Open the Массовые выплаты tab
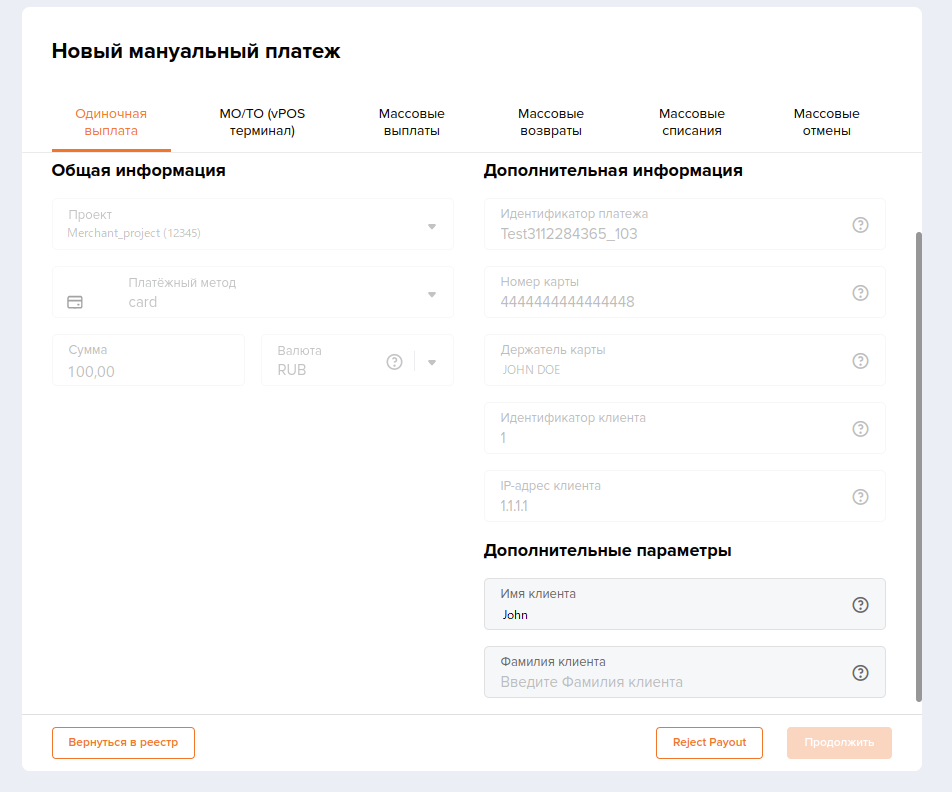The width and height of the screenshot is (952, 792). point(412,122)
